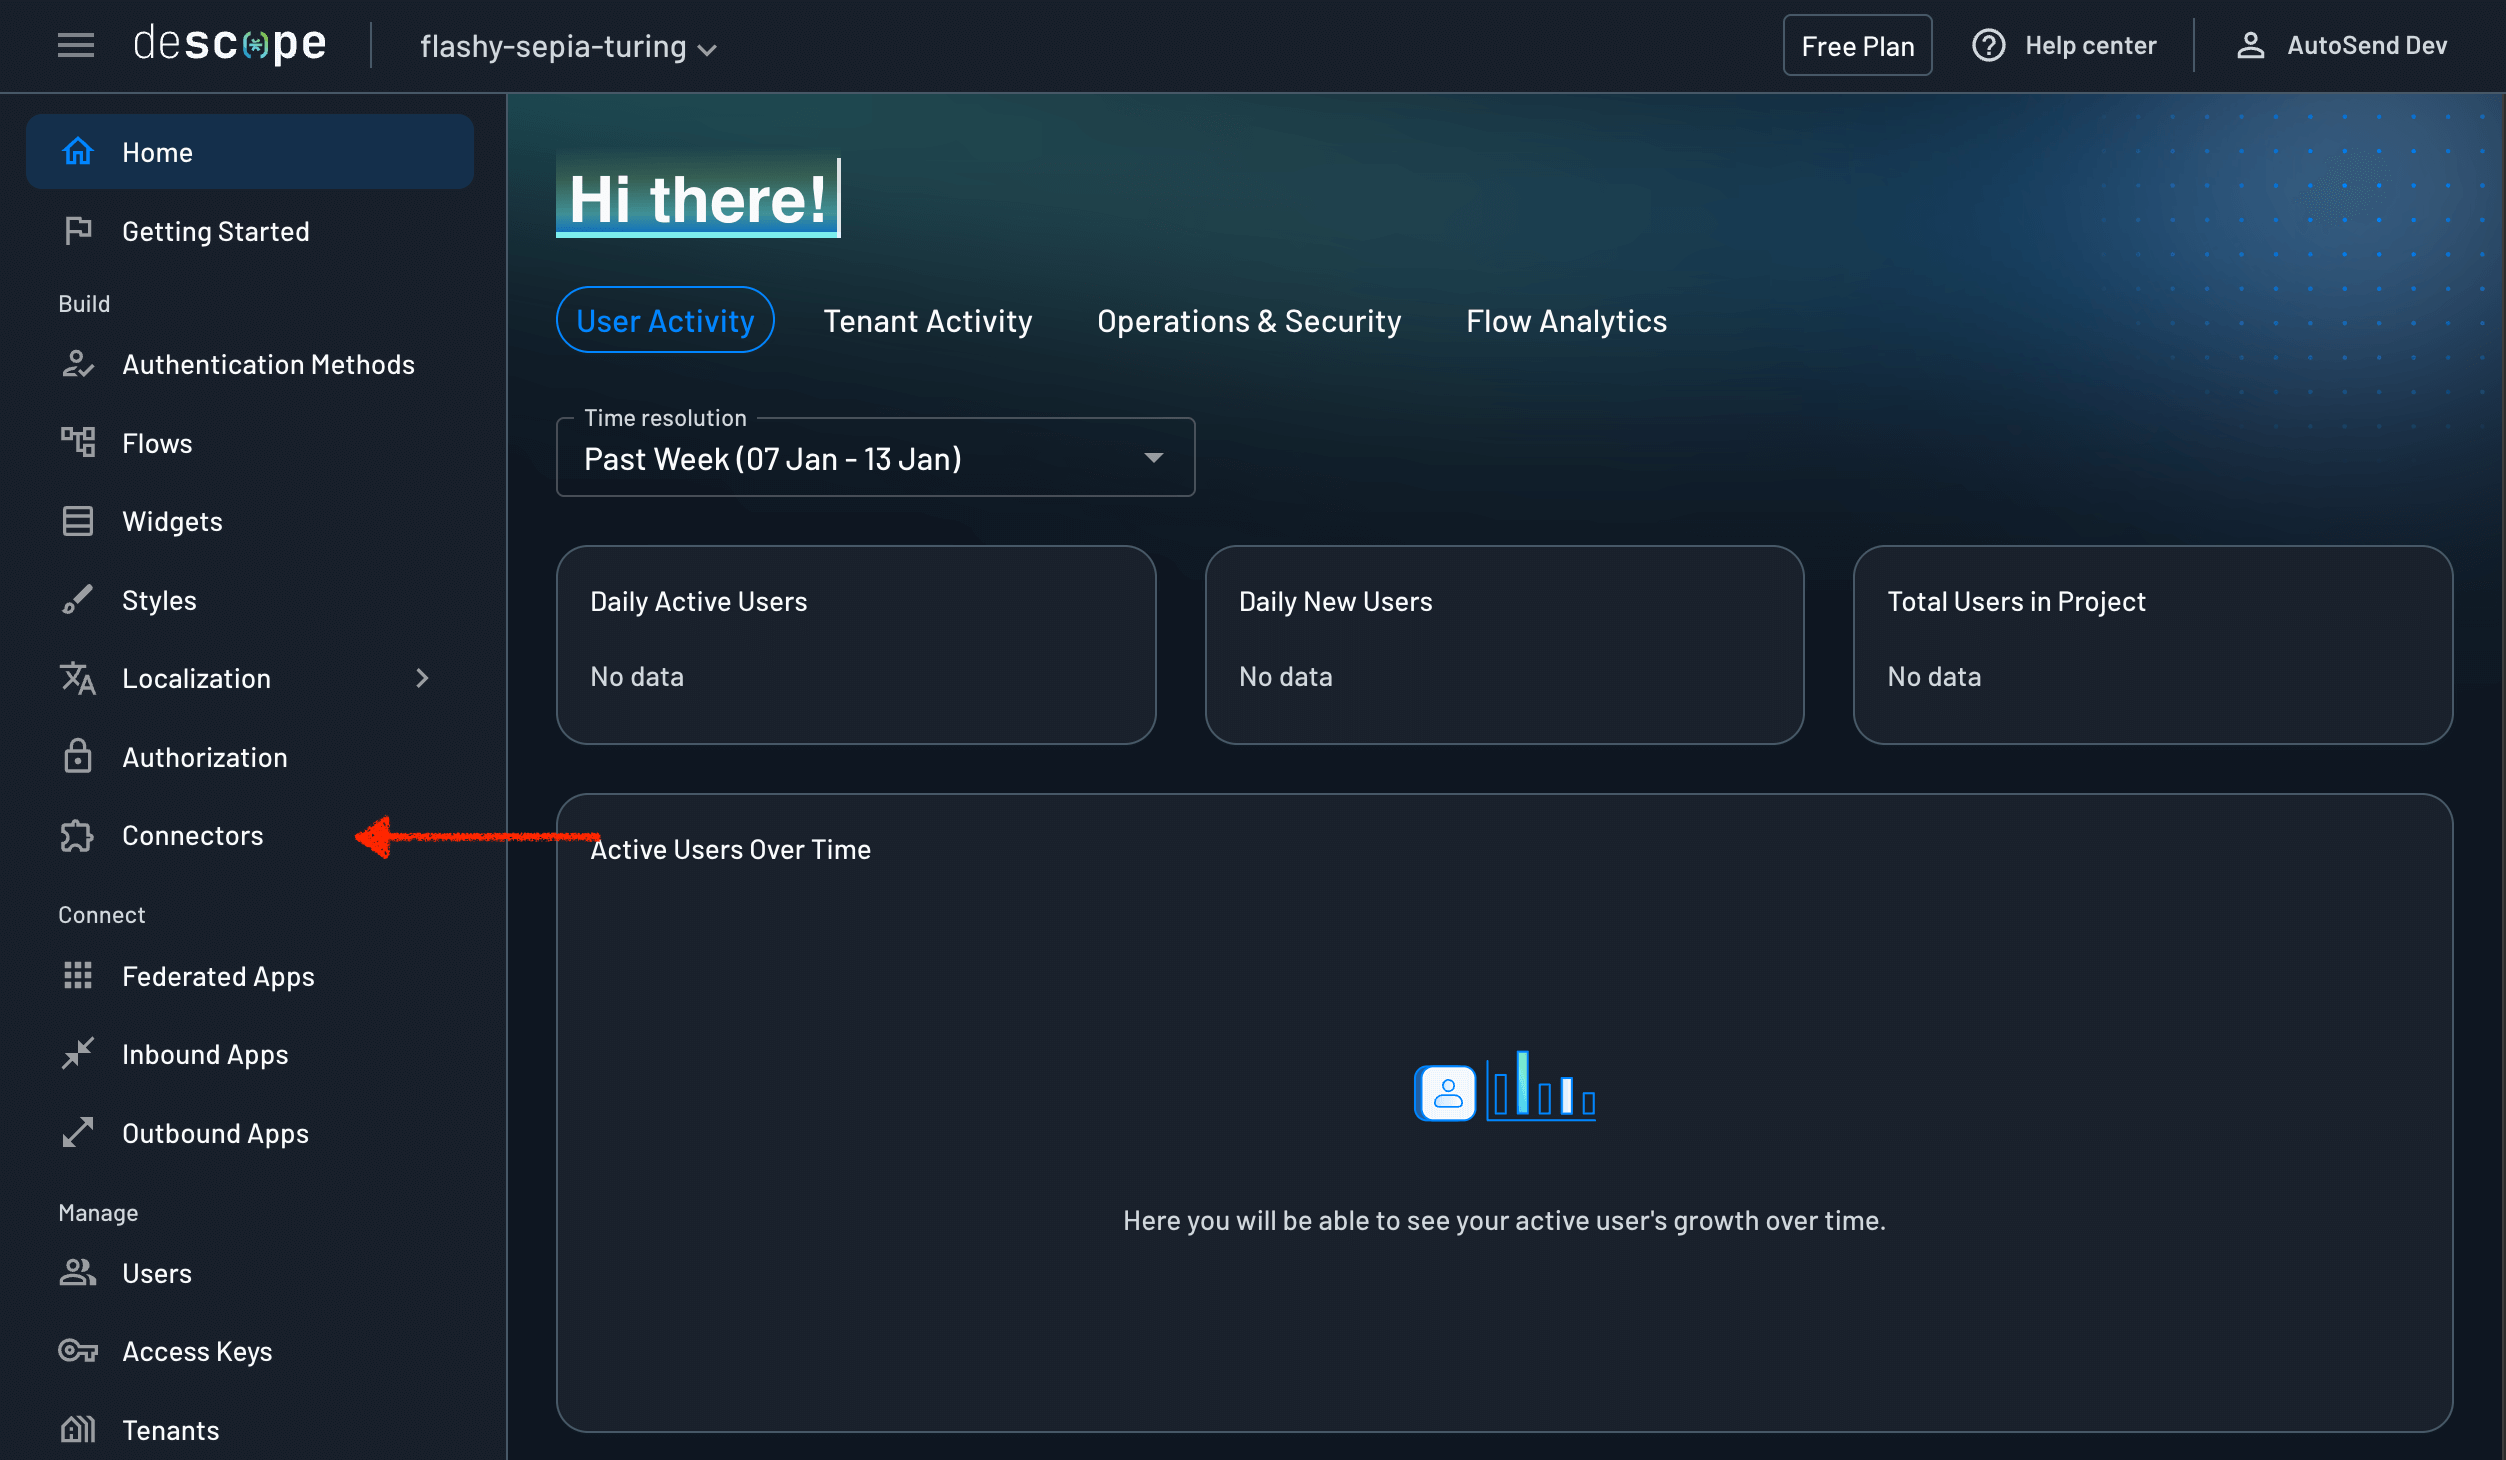The height and width of the screenshot is (1460, 2506).
Task: Select the Operations & Security tab
Action: point(1248,321)
